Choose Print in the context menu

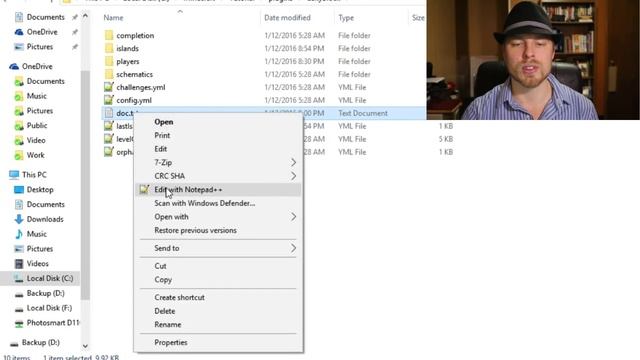(x=162, y=135)
